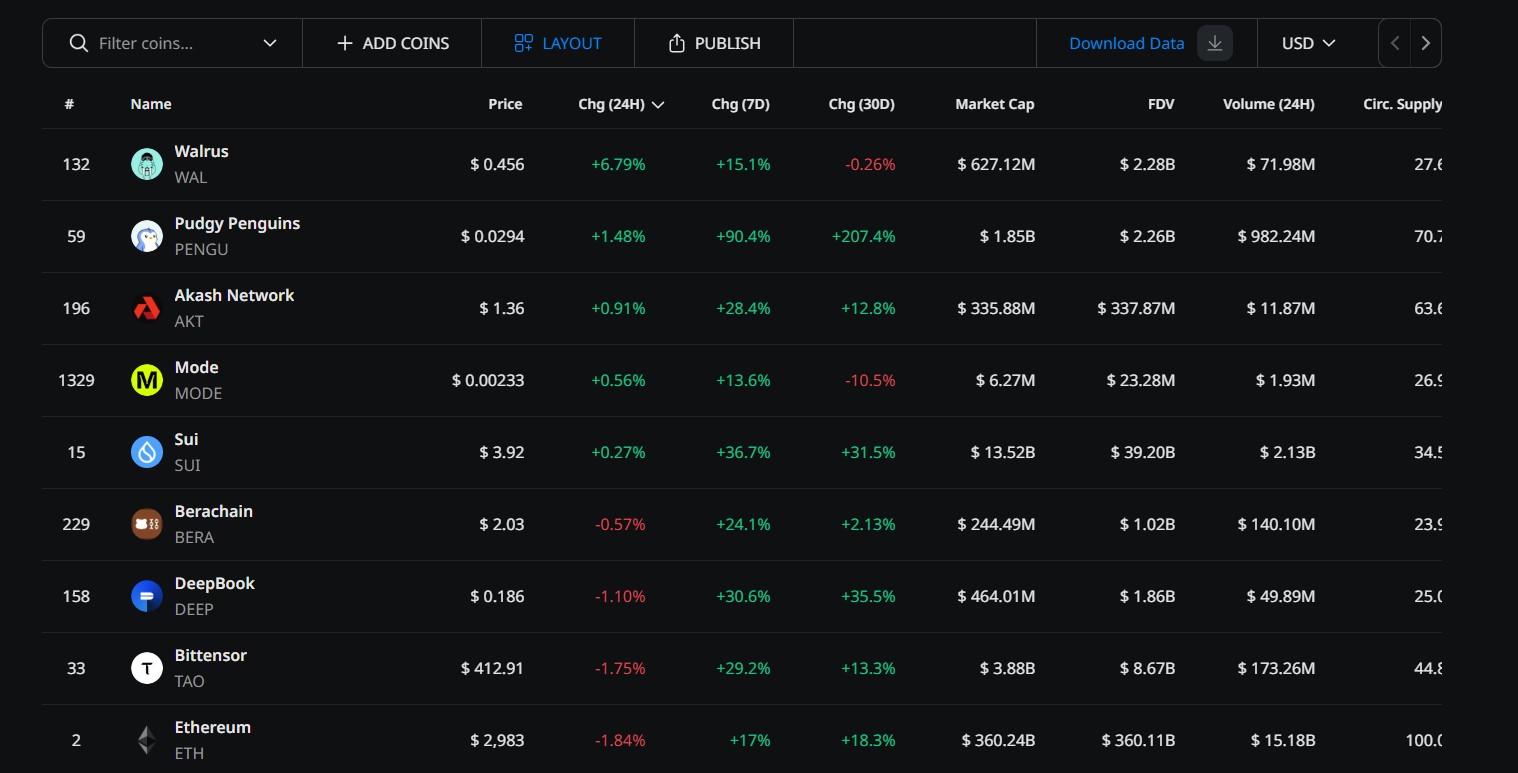
Task: Open the USD currency dropdown
Action: [x=1309, y=43]
